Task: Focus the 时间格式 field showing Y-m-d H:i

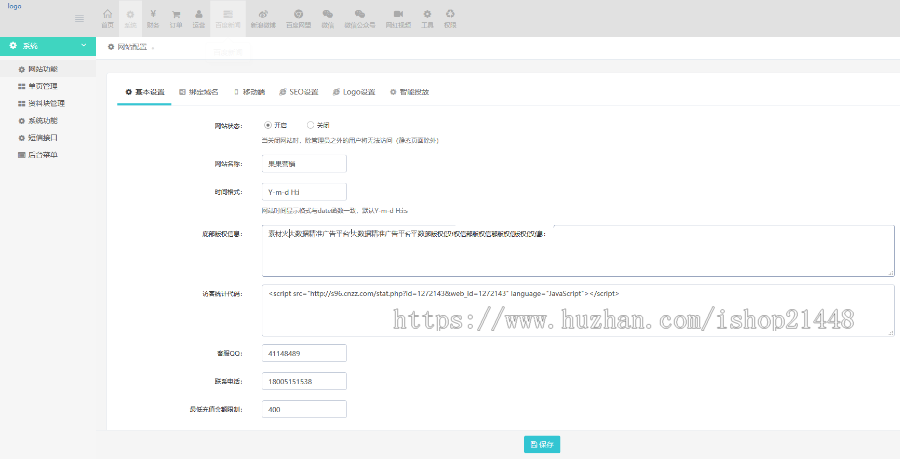Action: point(304,192)
